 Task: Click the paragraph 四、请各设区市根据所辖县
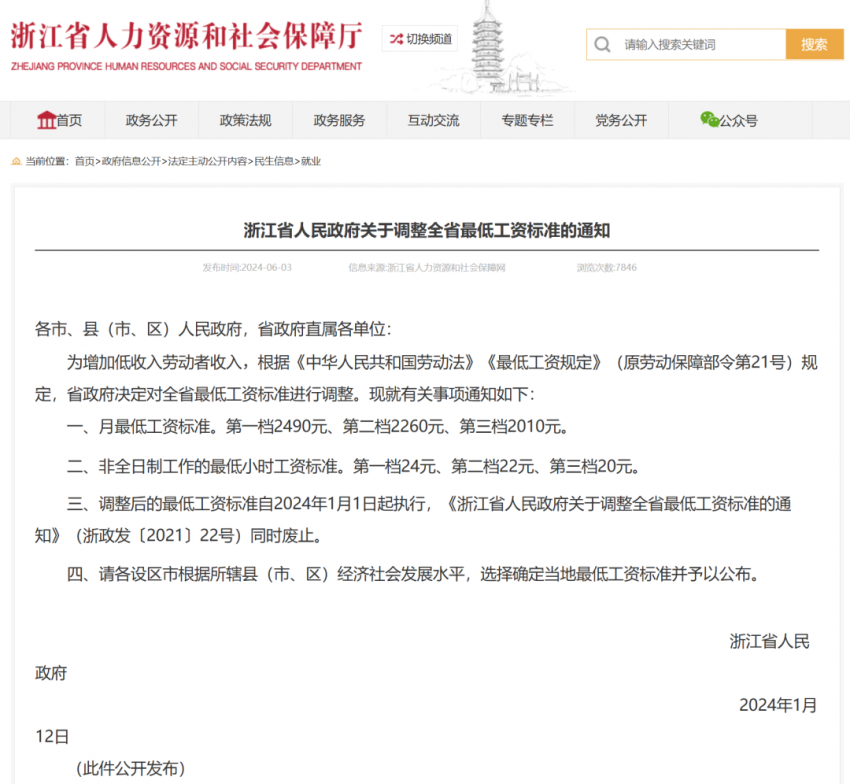[x=412, y=574]
